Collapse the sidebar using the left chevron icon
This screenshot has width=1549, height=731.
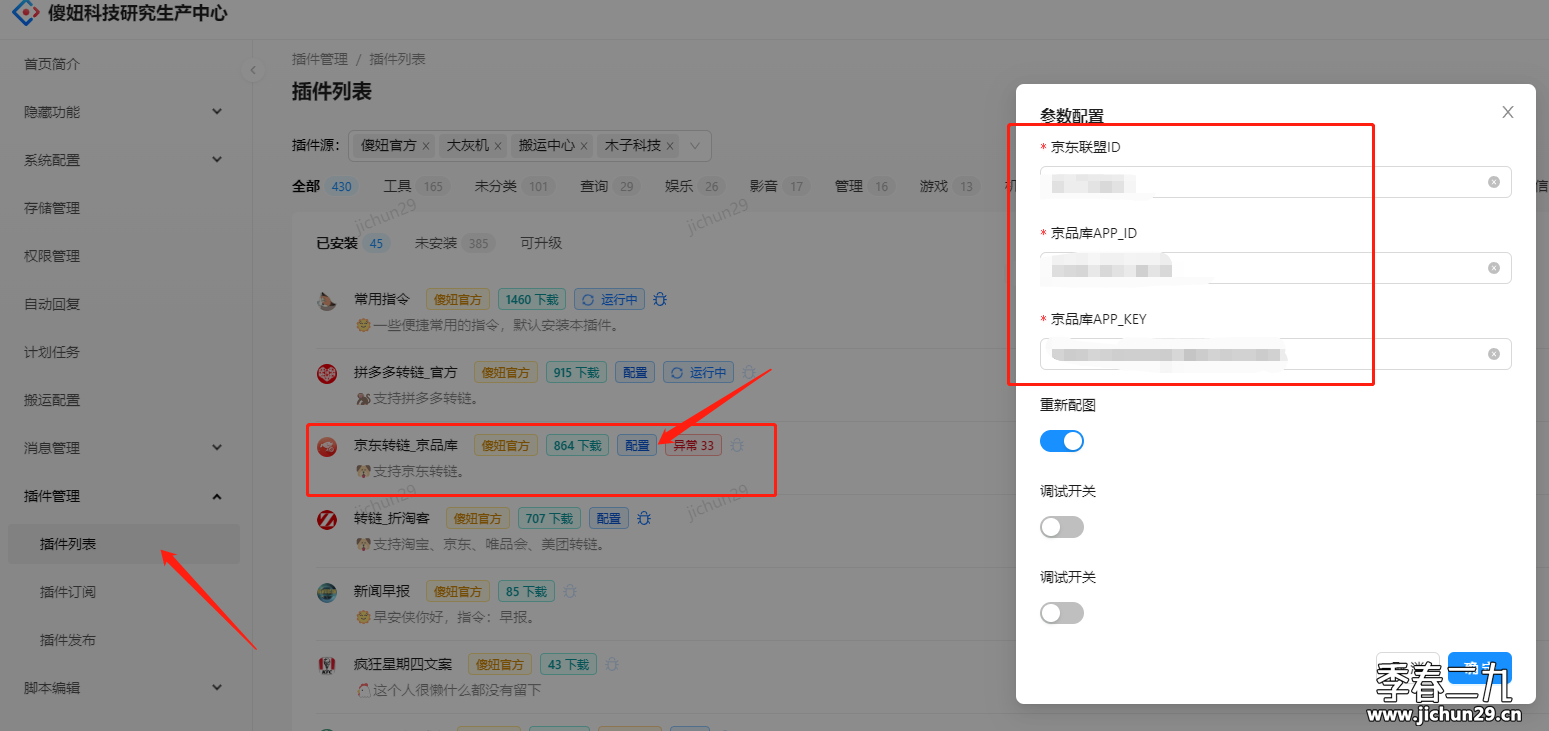point(253,70)
